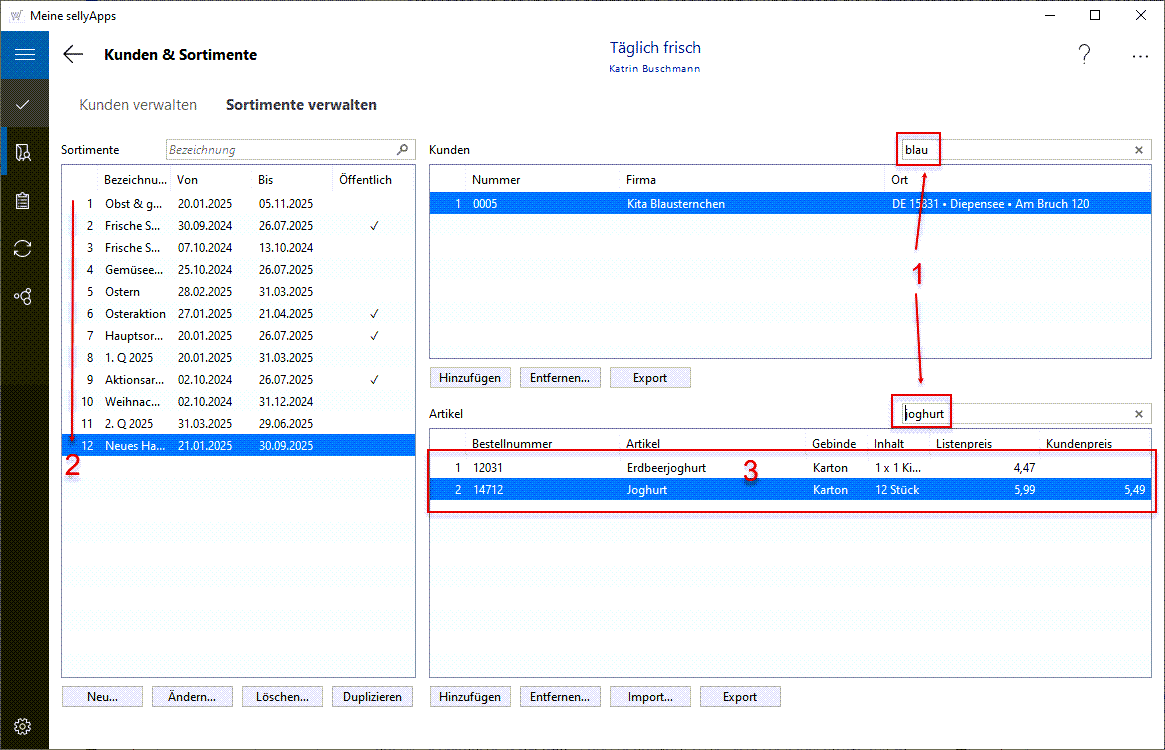
Task: Open the three-dot more options menu
Action: [x=1140, y=57]
